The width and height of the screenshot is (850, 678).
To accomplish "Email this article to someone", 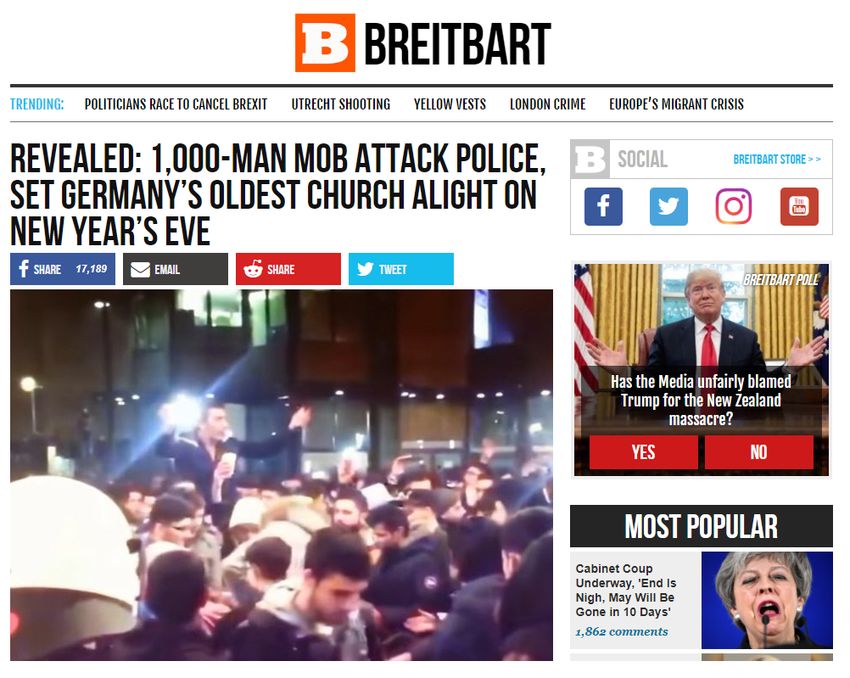I will [175, 269].
